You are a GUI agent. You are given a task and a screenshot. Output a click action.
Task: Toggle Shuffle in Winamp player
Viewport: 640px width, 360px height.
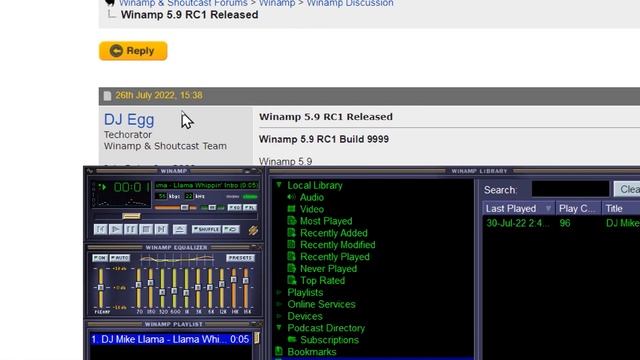coord(206,229)
